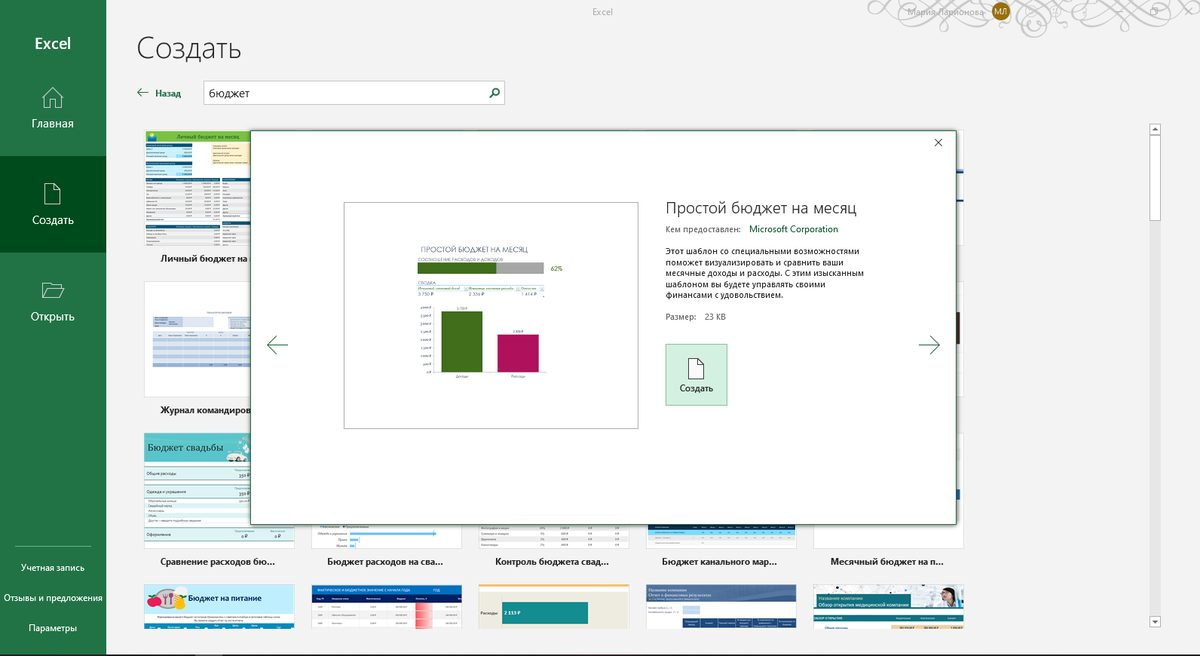Click the Сравнение расходов бю... caption
Image resolution: width=1200 pixels, height=656 pixels.
pyautogui.click(x=218, y=562)
